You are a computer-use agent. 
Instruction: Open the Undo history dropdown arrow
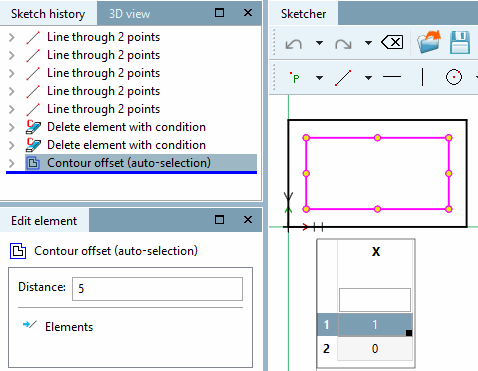coord(319,43)
